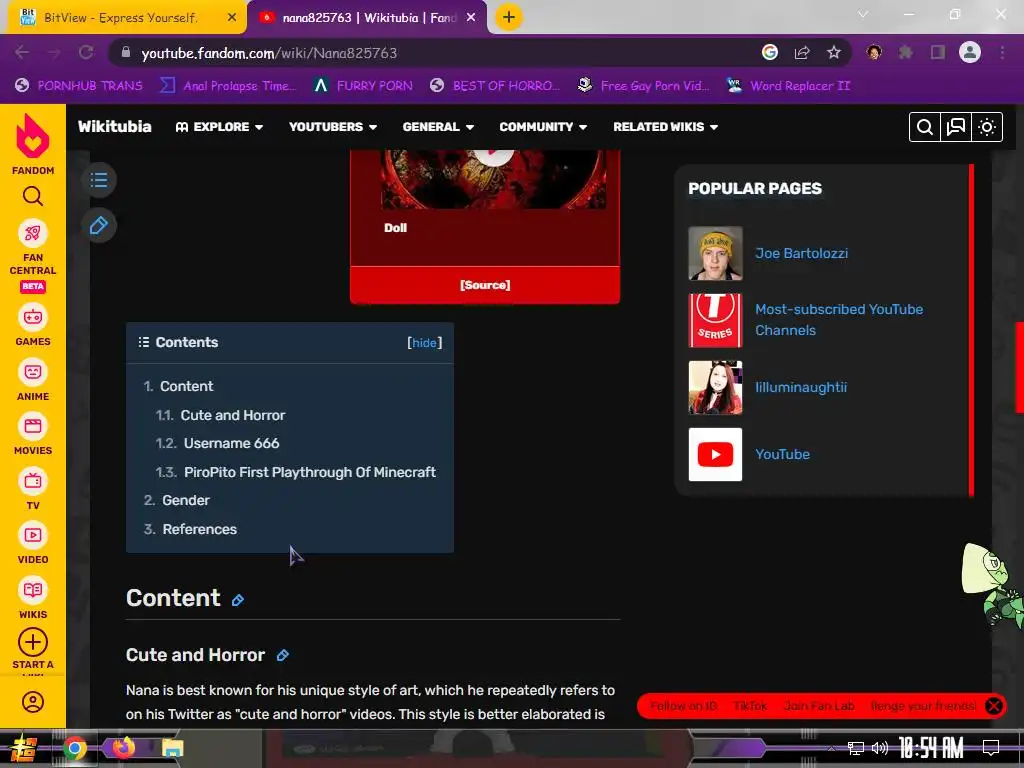Select the Joe Bartolozzi thumbnail
This screenshot has height=768, width=1024.
[715, 253]
